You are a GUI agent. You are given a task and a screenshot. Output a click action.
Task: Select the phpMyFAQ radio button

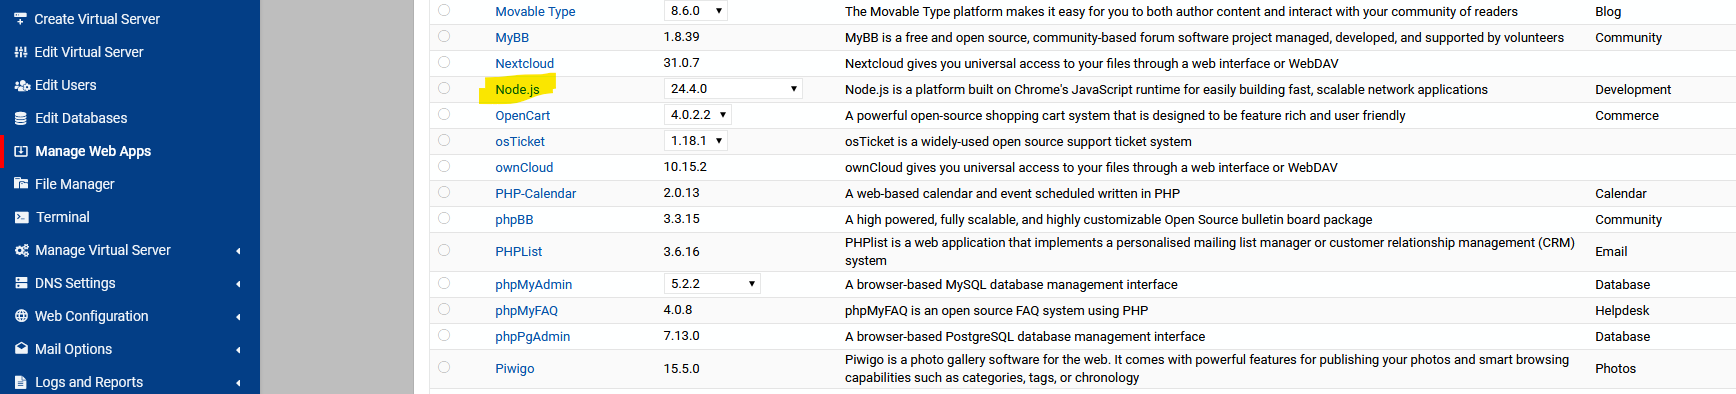pyautogui.click(x=444, y=309)
